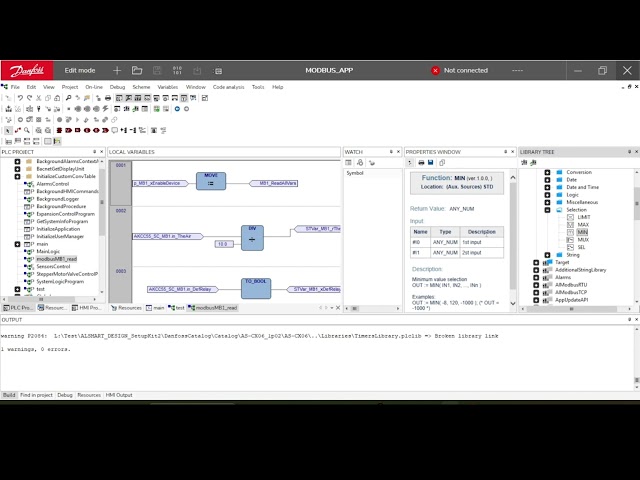Screen dimensions: 640x480
Task: Select the pointer selection tool
Action: coord(8,130)
